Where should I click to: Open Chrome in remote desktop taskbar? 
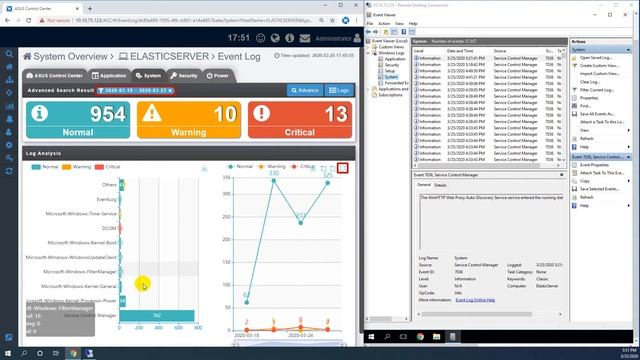click(x=420, y=337)
